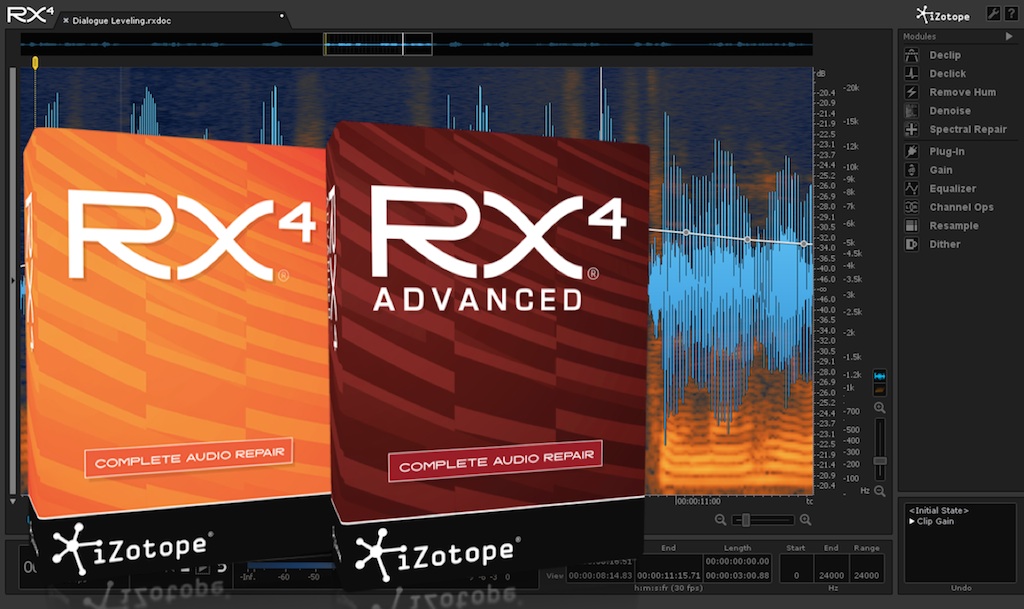The width and height of the screenshot is (1024, 609).
Task: Toggle edit mode with the pencil icon
Action: (992, 13)
